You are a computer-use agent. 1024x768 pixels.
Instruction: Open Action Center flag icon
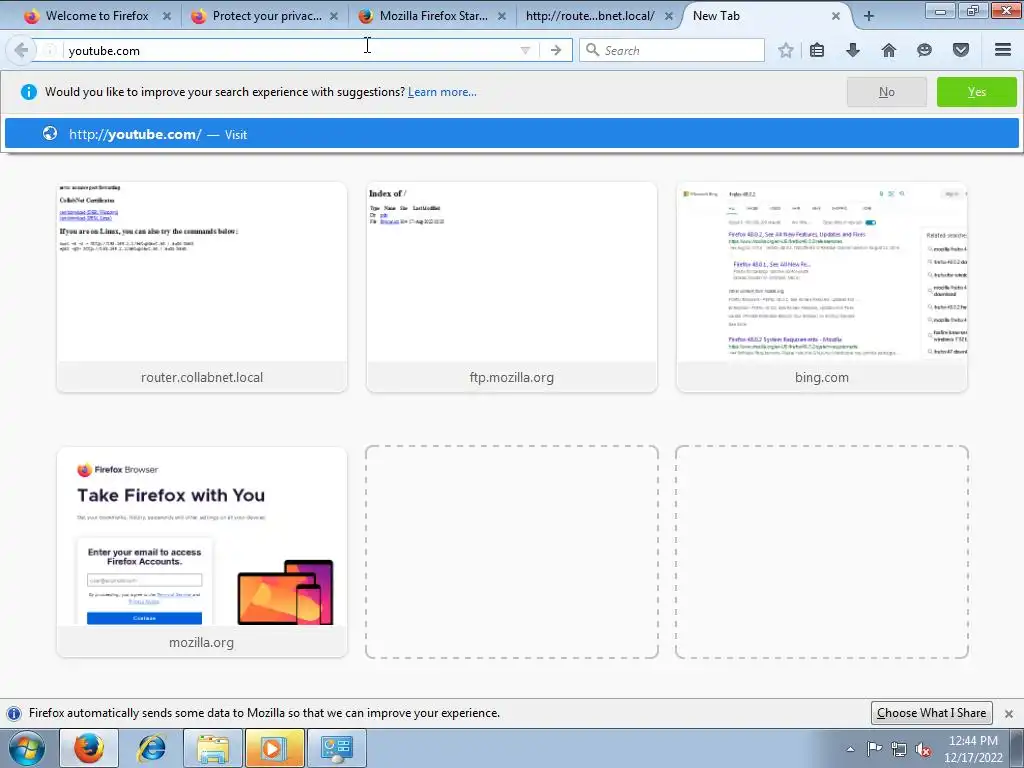(874, 749)
